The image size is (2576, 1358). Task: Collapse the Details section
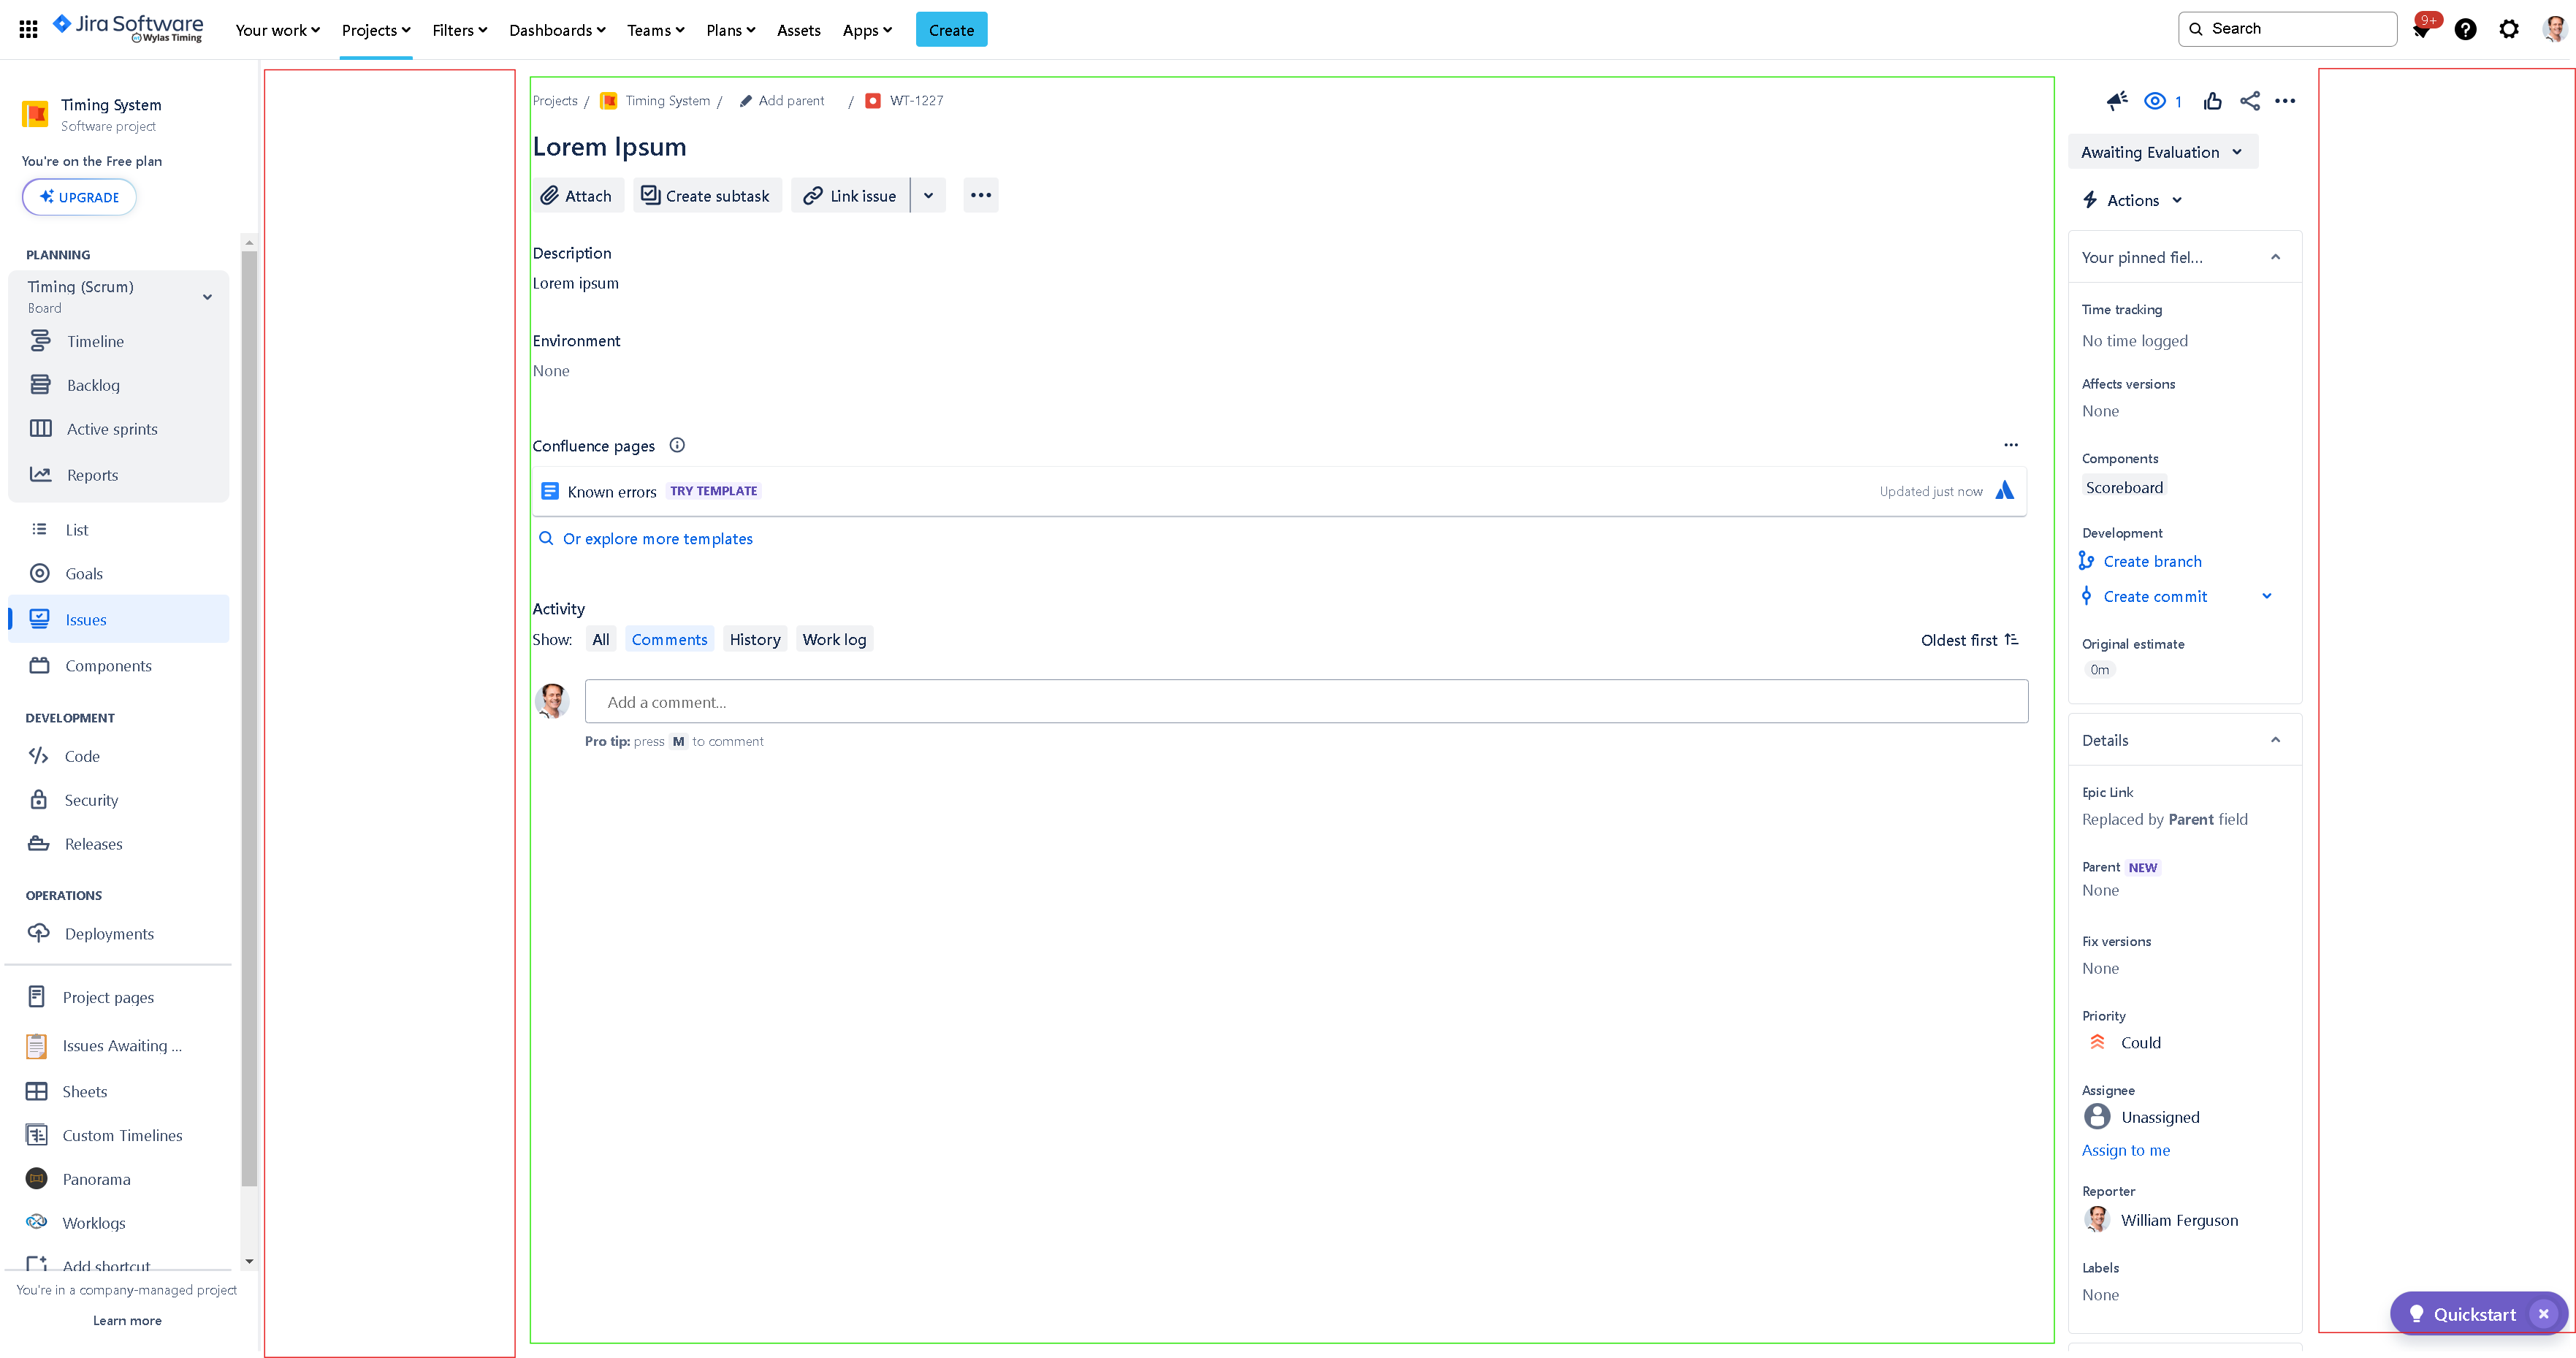2275,740
